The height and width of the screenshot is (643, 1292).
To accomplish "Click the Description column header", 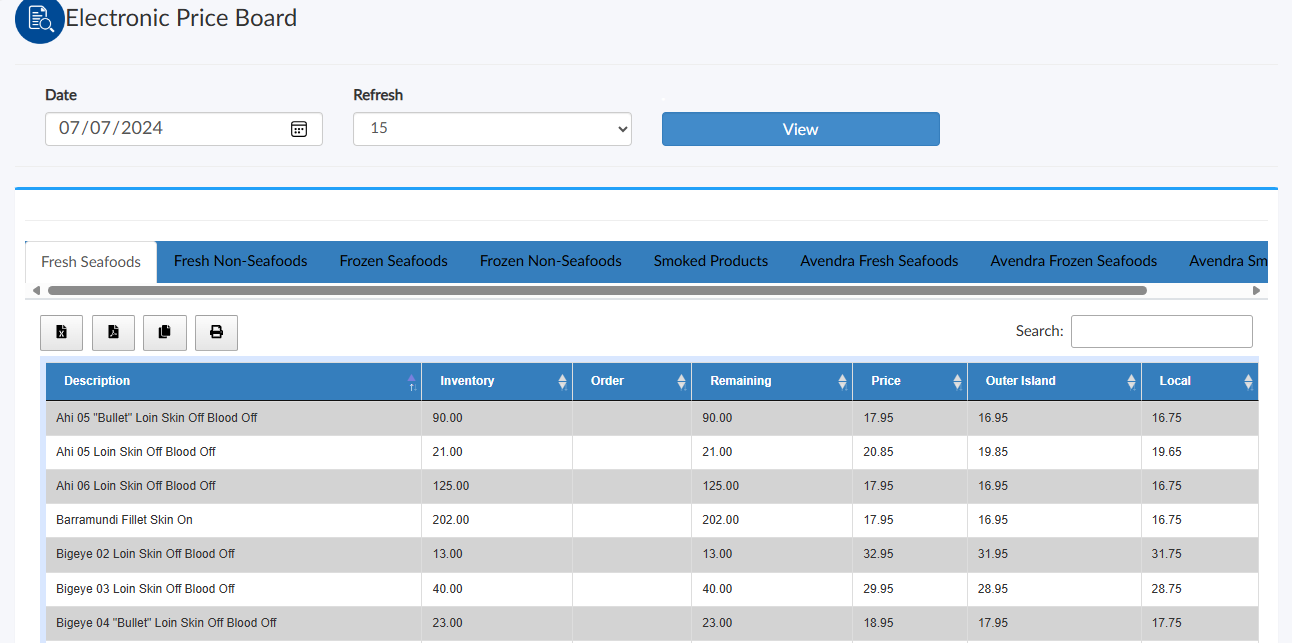I will click(x=233, y=381).
